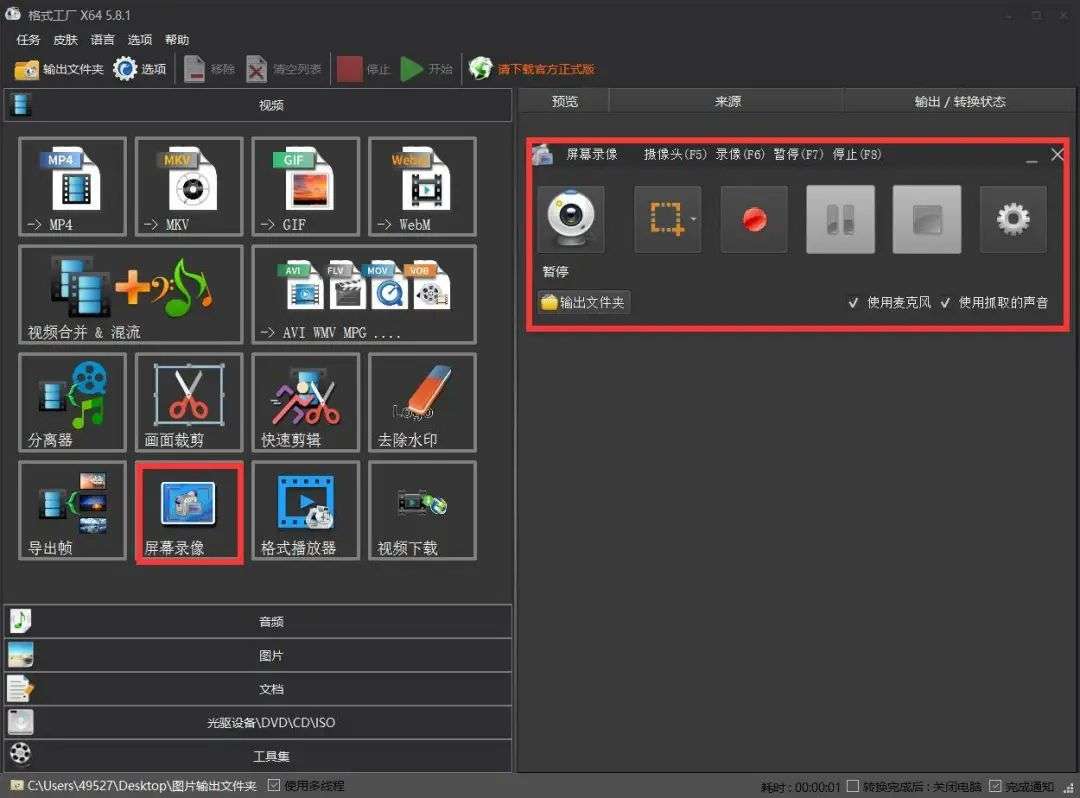Click the clear list (清空列表) toolbar button
The height and width of the screenshot is (798, 1080).
point(284,69)
